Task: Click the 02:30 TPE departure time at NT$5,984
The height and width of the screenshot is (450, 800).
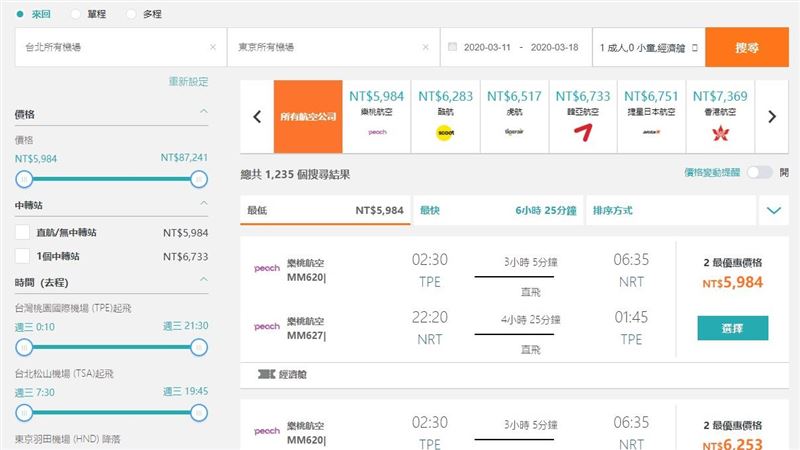Action: tap(430, 260)
